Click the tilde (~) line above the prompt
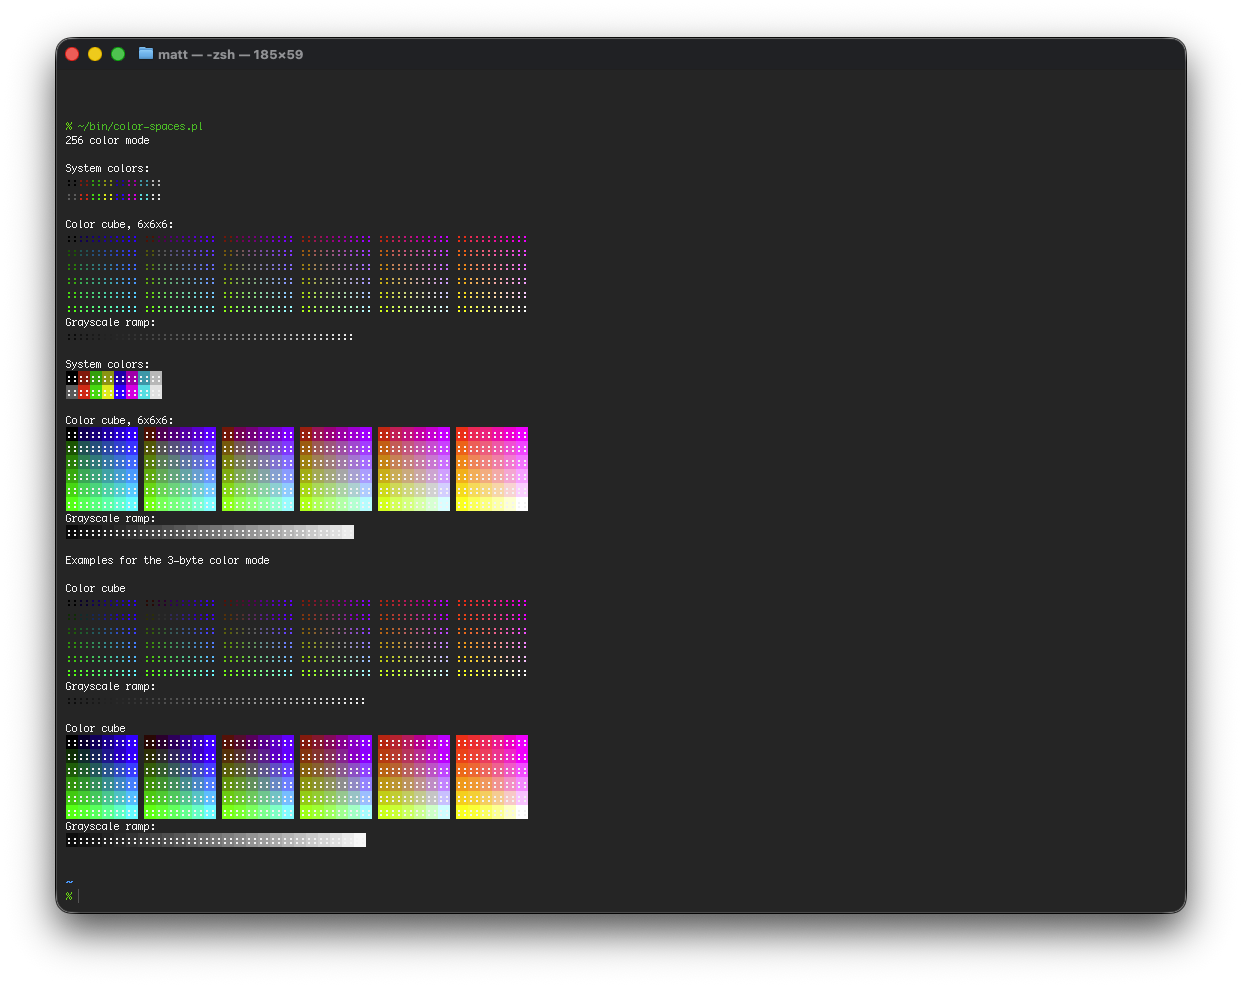 pos(68,881)
